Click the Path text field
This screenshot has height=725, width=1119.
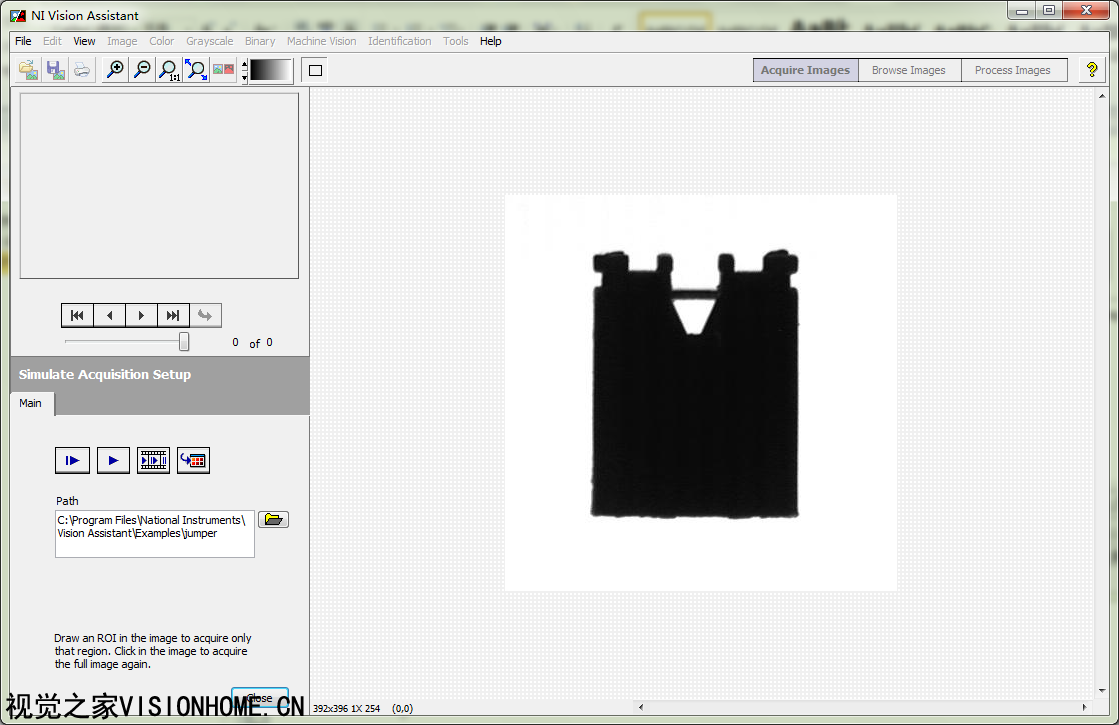coord(154,534)
